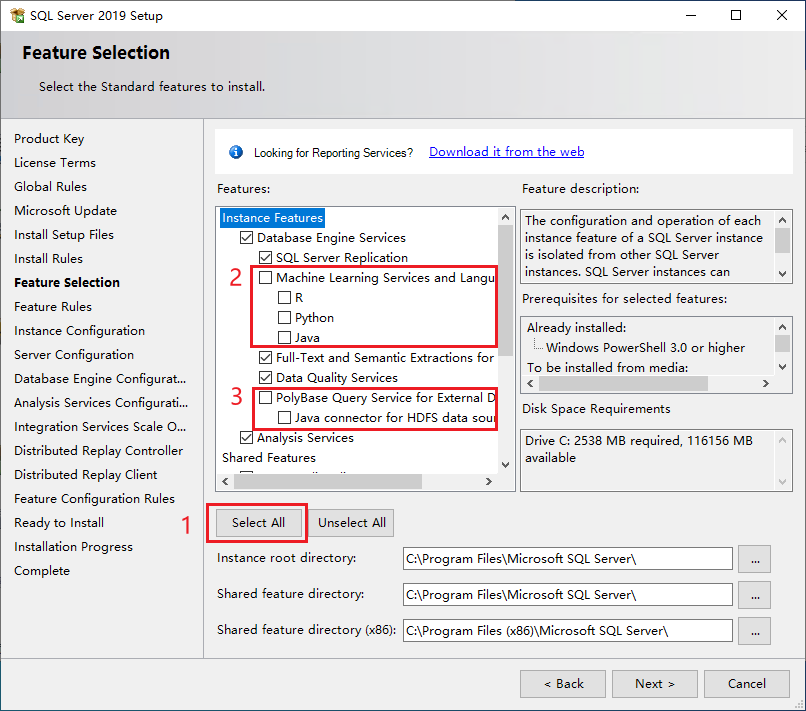806x711 pixels.
Task: Select the Instance Features tree node
Action: point(272,218)
